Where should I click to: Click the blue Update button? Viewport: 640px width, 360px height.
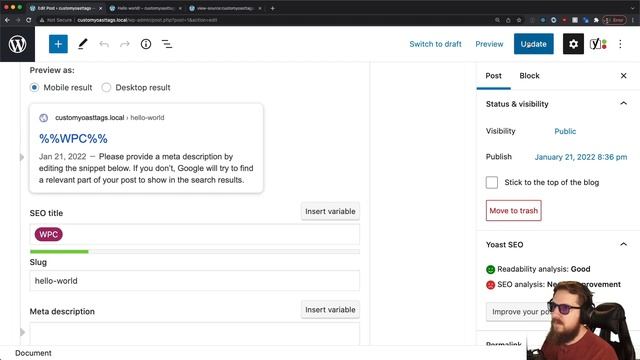(533, 44)
